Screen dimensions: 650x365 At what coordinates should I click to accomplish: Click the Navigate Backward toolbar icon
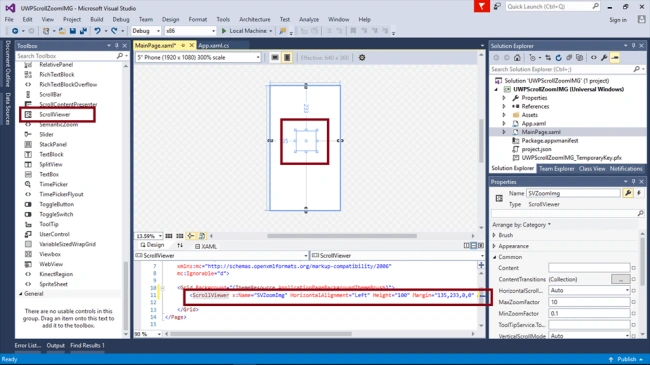15,31
